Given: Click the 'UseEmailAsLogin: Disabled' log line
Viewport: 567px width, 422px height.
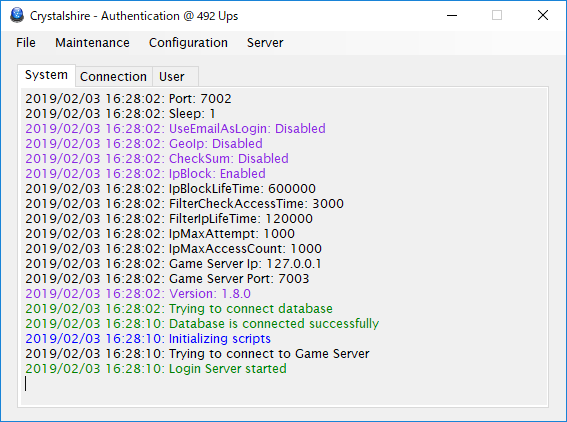Looking at the screenshot, I should click(x=175, y=129).
